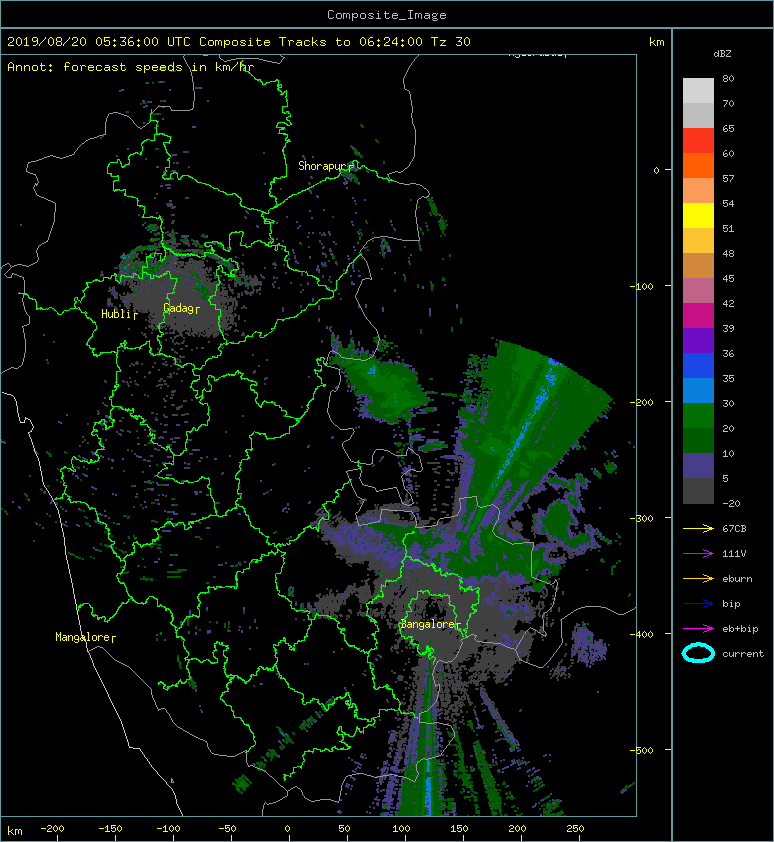This screenshot has width=774, height=842.
Task: Select the violet 36–39 dBZ swatch
Action: pyautogui.click(x=698, y=340)
